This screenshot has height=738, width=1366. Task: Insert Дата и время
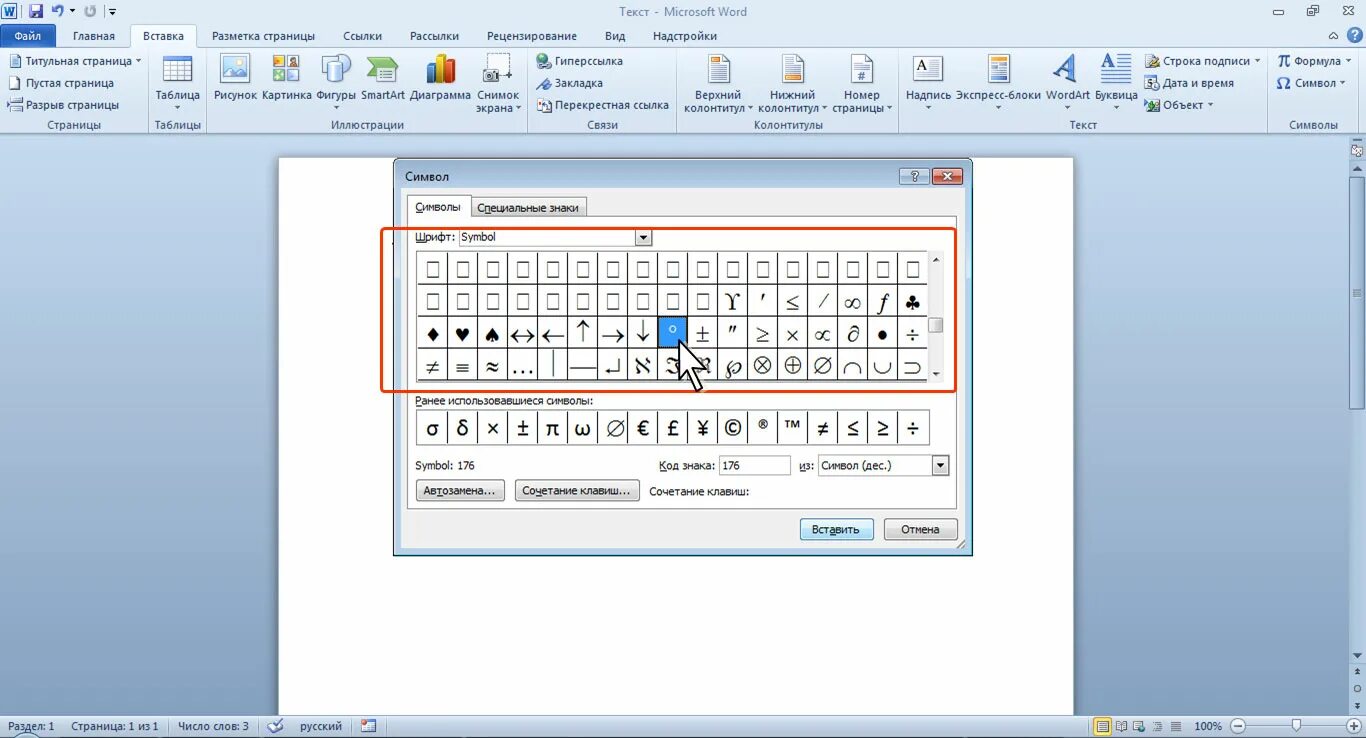1190,83
